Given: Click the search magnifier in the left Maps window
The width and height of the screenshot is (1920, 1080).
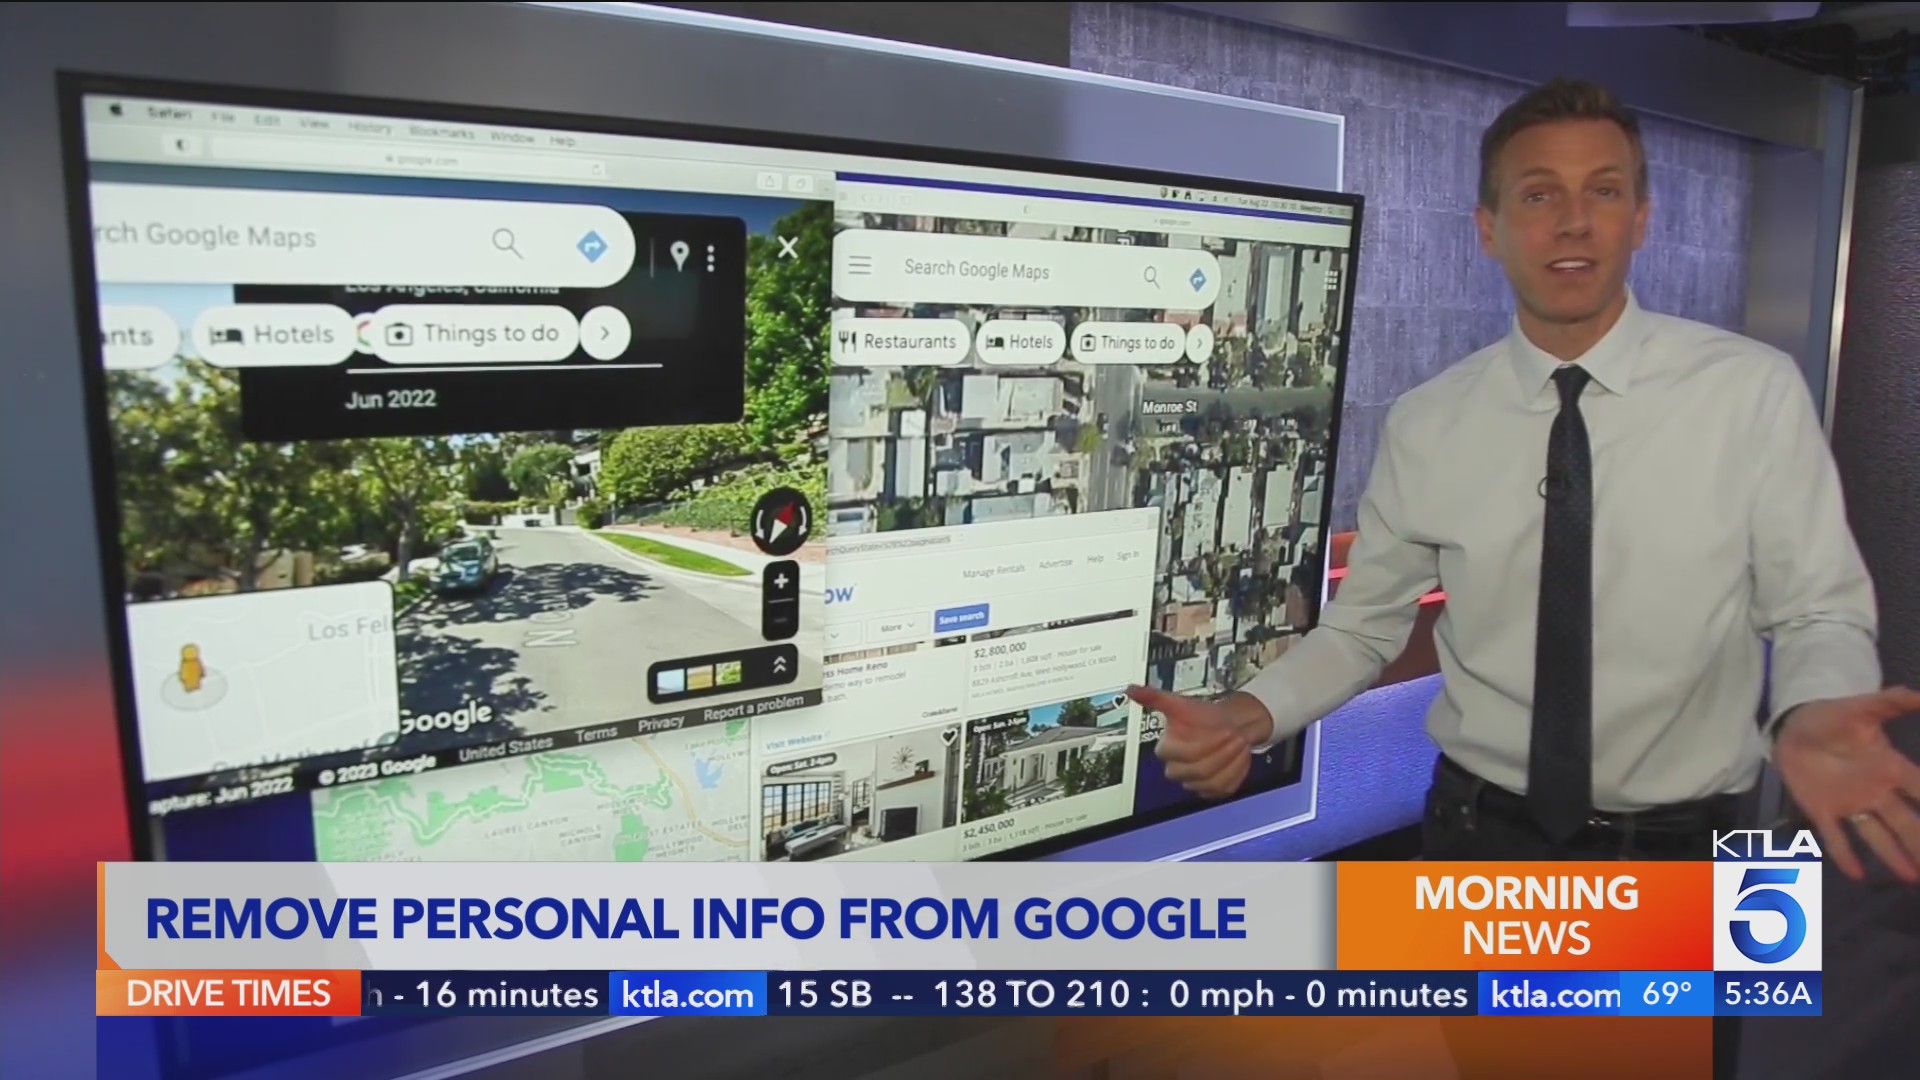Looking at the screenshot, I should coord(507,242).
